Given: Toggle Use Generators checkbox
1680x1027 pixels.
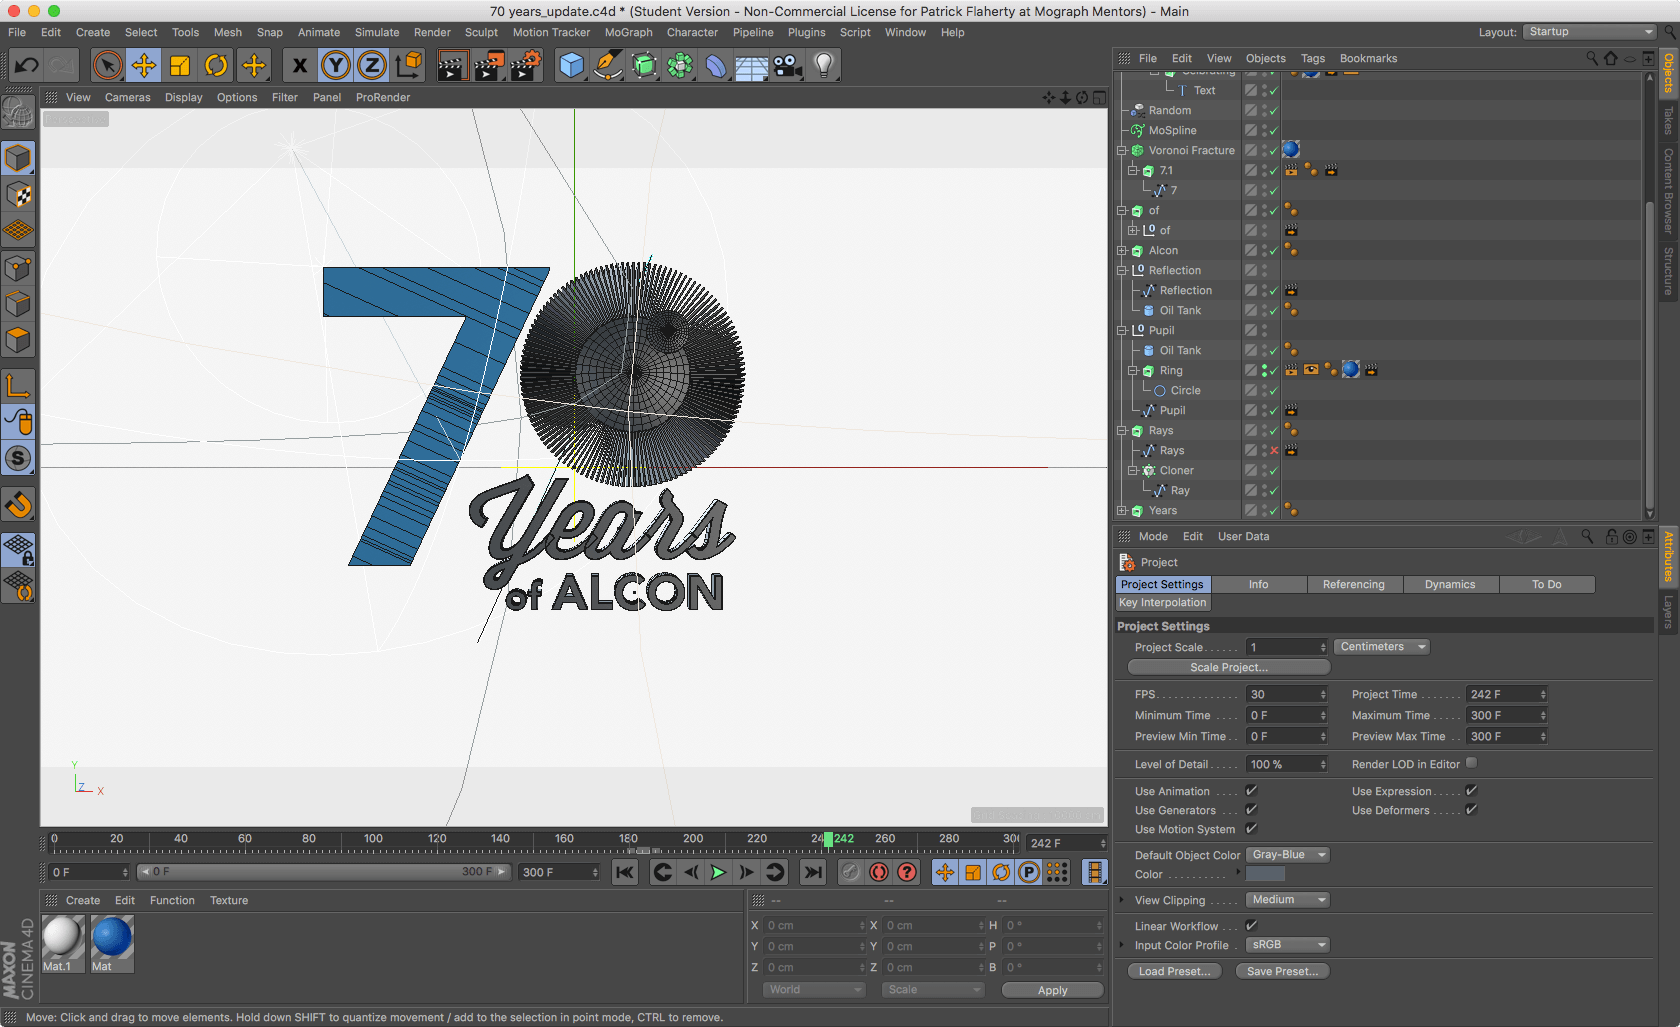Looking at the screenshot, I should click(x=1251, y=809).
